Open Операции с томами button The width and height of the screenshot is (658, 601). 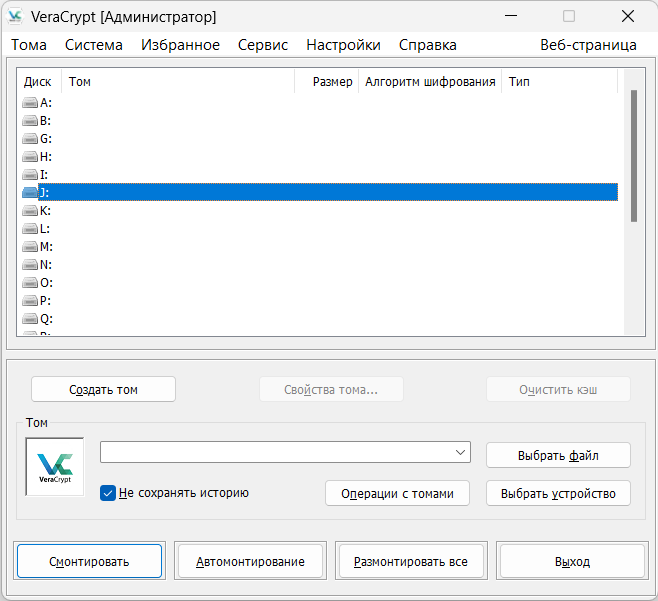point(397,494)
